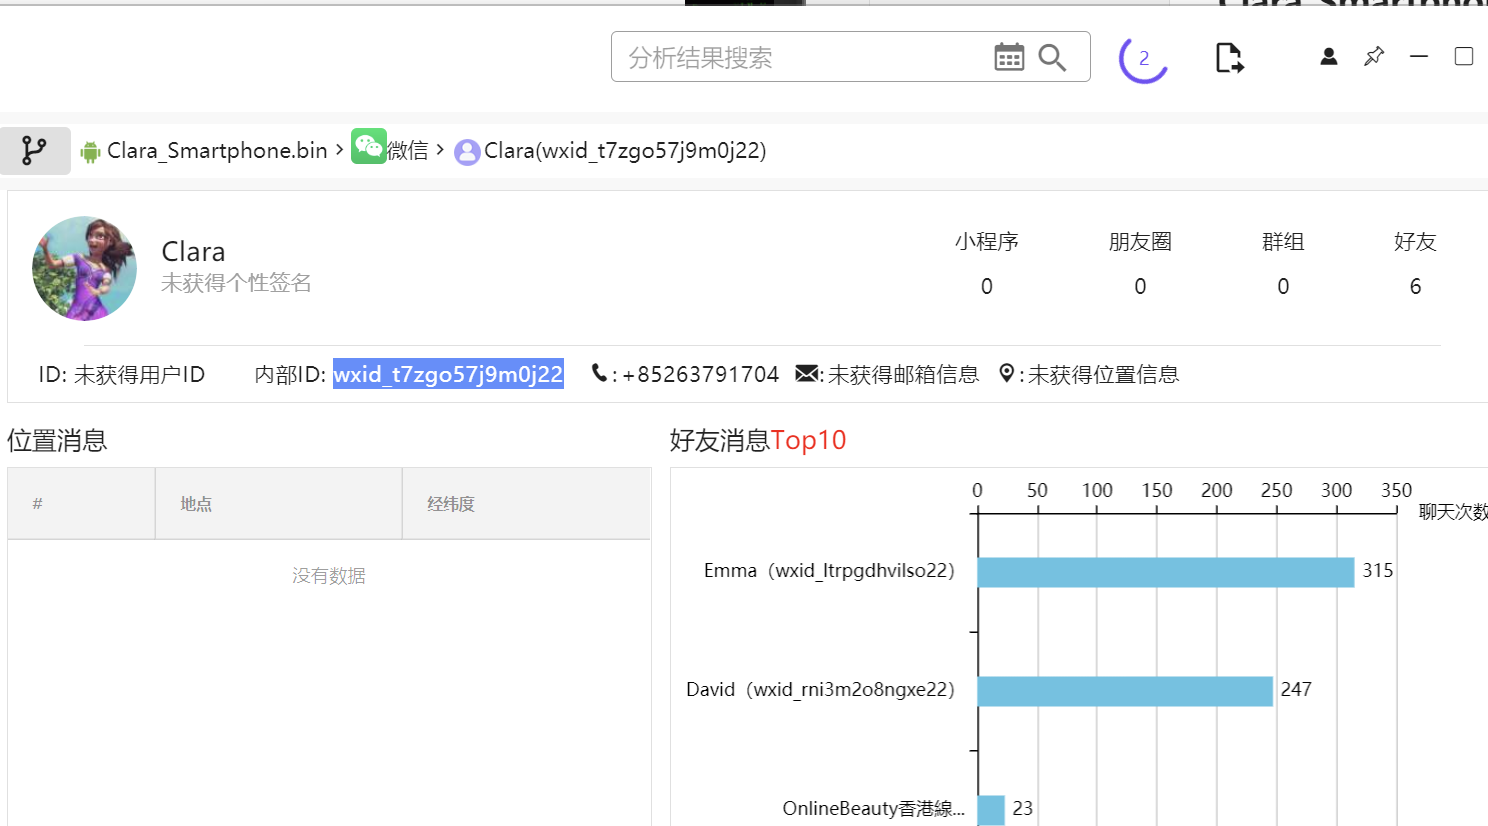
Task: Expand chevron after 微信 breadcrumb
Action: [x=440, y=149]
